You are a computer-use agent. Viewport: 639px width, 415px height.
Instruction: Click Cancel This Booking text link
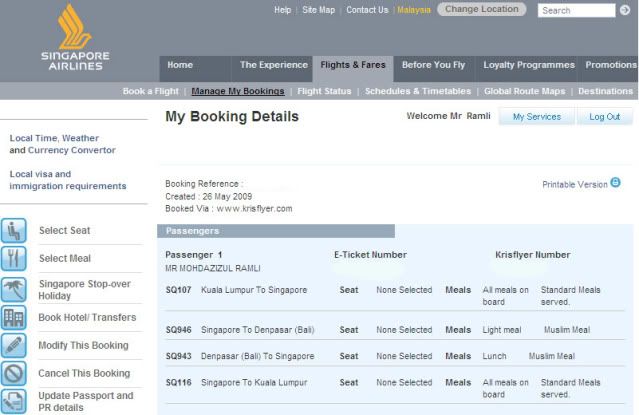coord(84,373)
